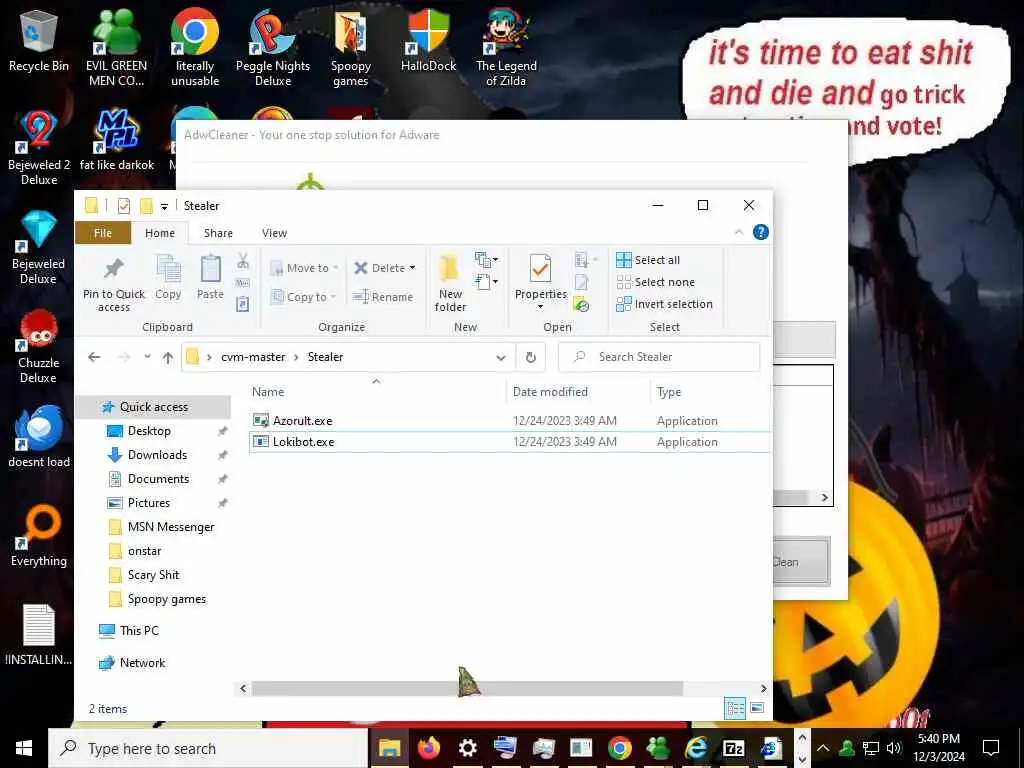The image size is (1024, 768).
Task: Open 'doesnt load' Thunderbird shortcut
Action: click(39, 437)
